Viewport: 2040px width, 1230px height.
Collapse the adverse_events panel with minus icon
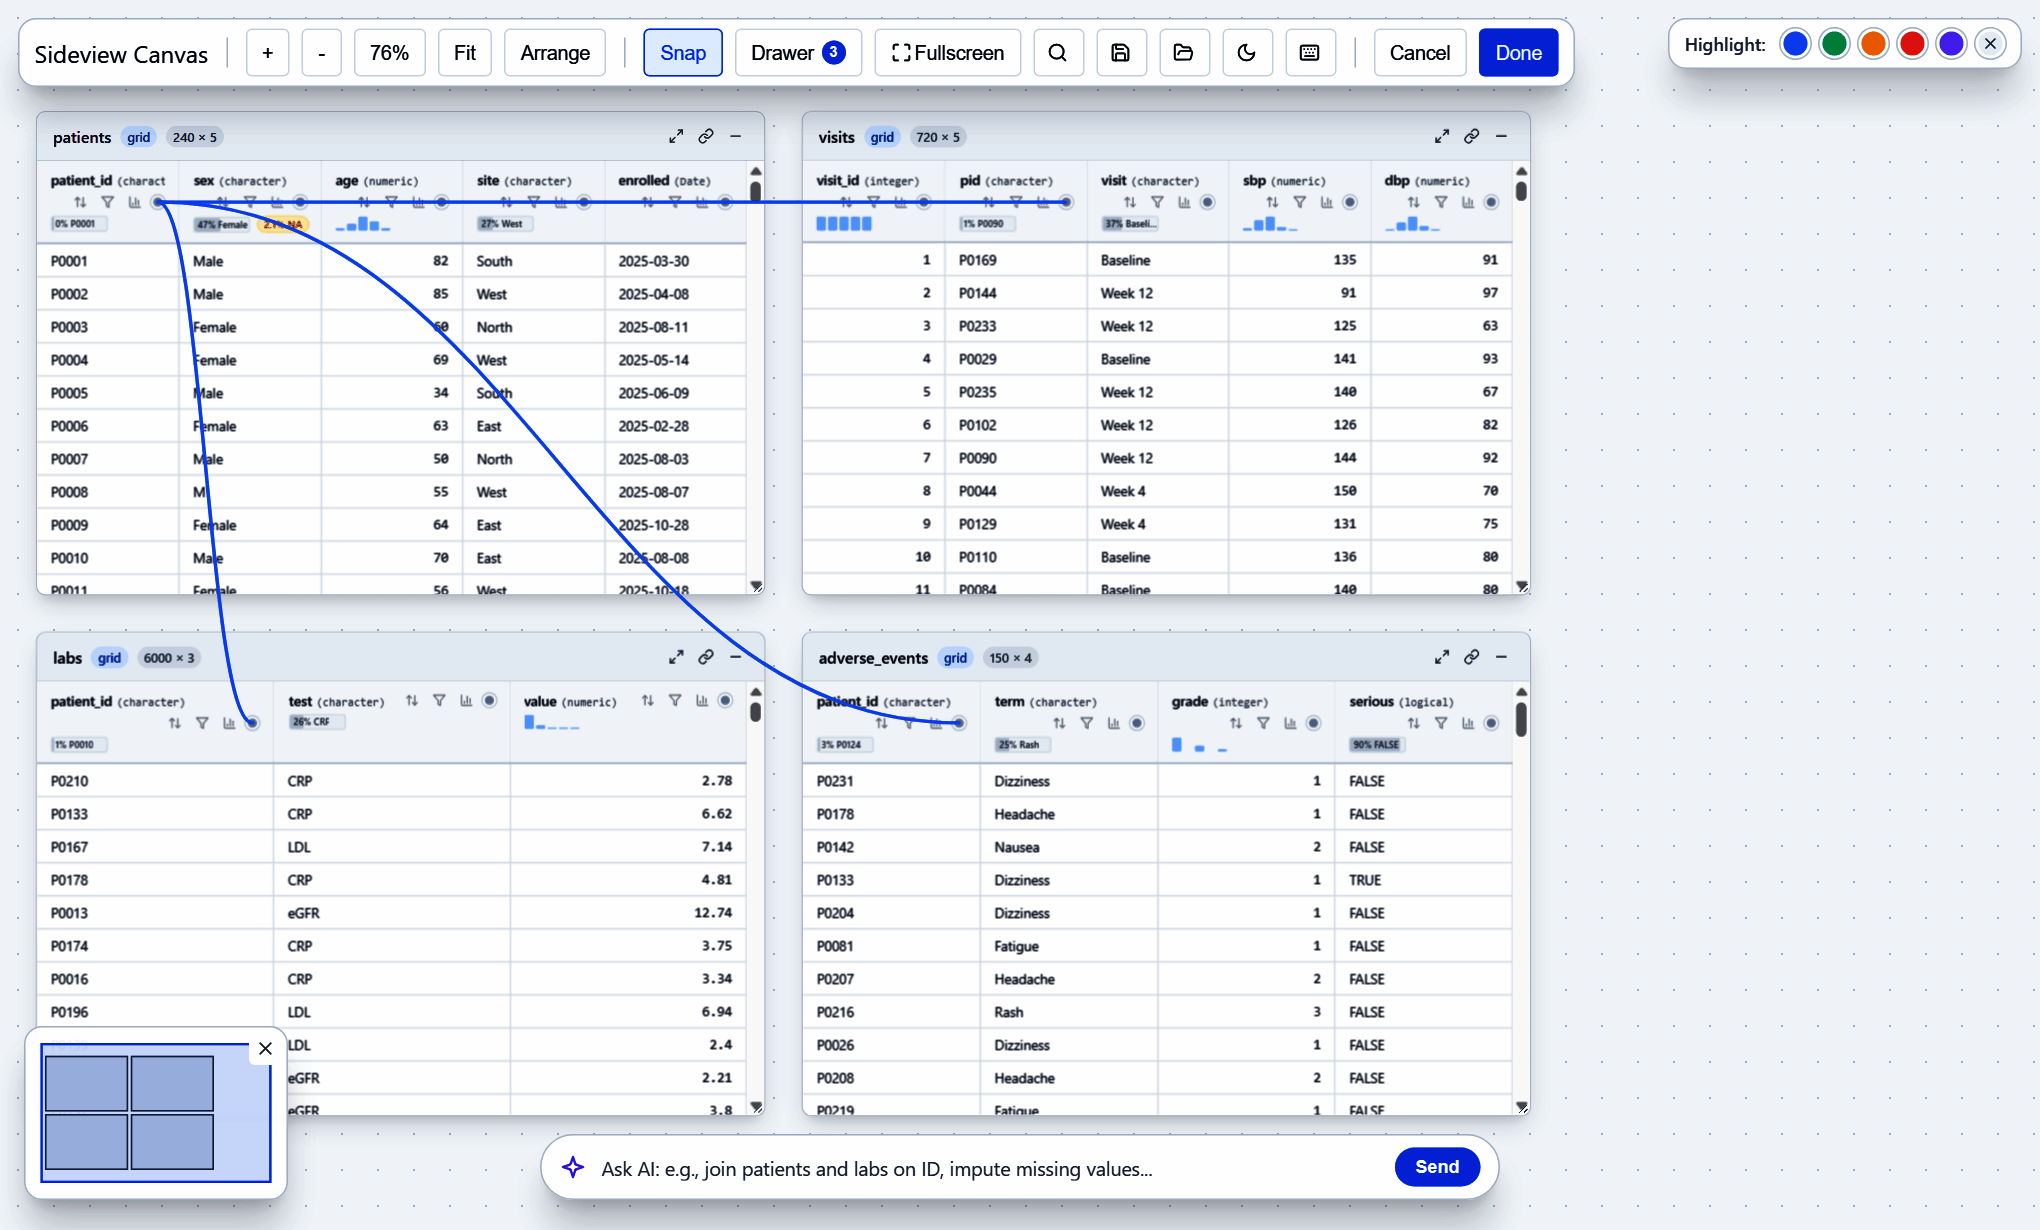(1501, 657)
